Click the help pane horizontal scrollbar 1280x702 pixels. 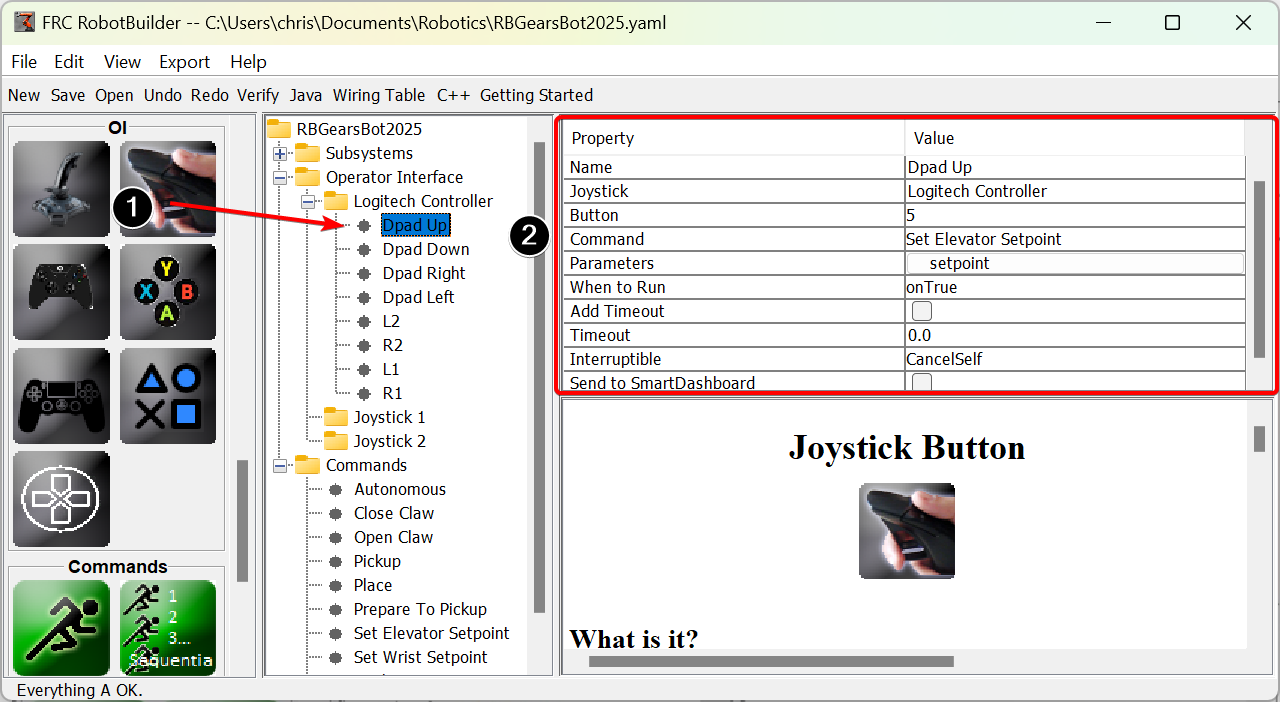tap(770, 661)
